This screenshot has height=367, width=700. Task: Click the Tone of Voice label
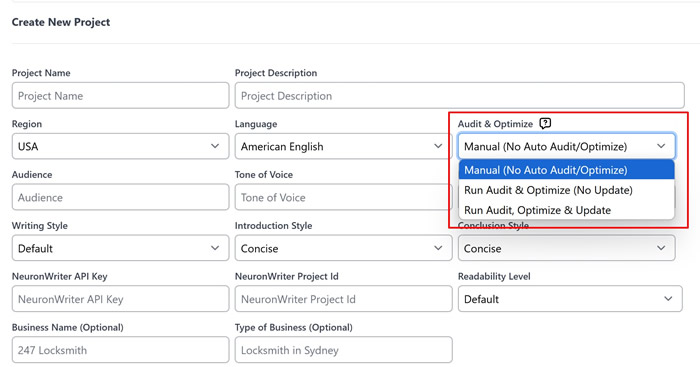click(264, 175)
